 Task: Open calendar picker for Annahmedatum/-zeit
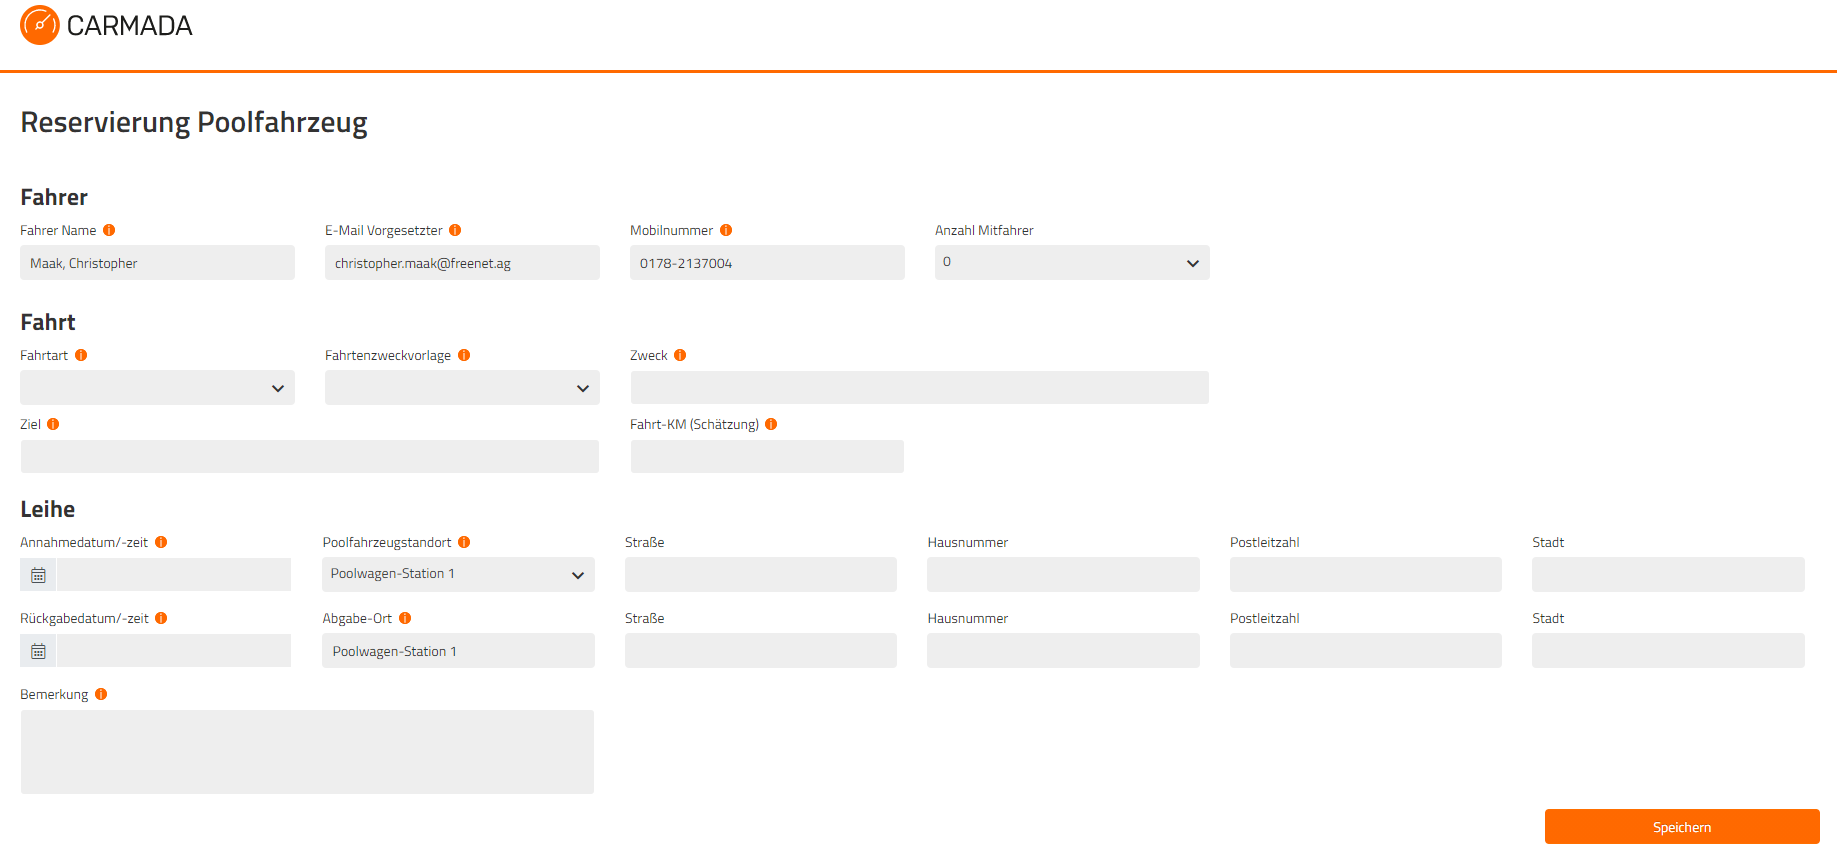pyautogui.click(x=38, y=575)
